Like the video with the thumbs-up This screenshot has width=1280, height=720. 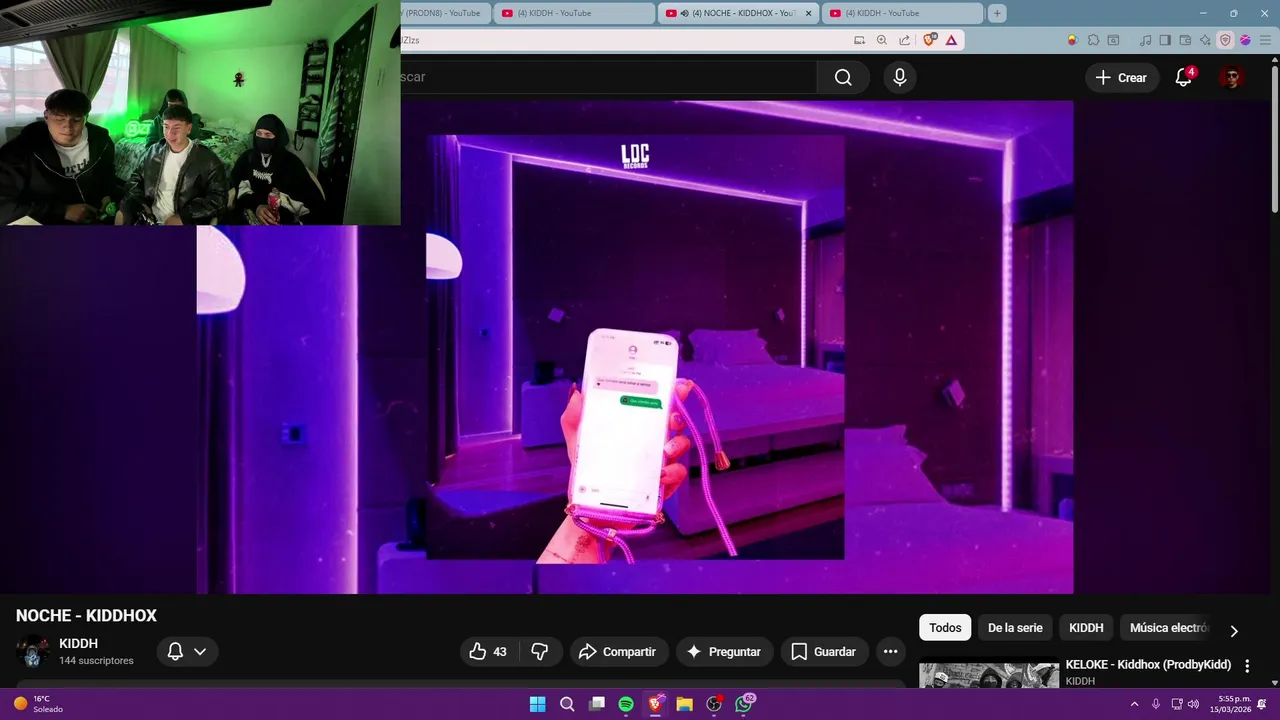[488, 652]
